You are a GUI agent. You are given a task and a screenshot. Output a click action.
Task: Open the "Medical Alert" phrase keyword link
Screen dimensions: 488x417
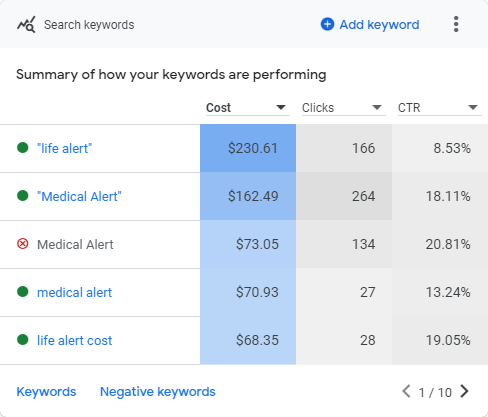tap(79, 196)
